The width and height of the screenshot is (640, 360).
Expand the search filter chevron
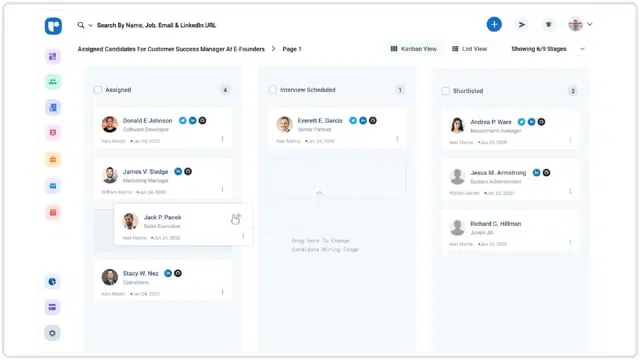[90, 25]
